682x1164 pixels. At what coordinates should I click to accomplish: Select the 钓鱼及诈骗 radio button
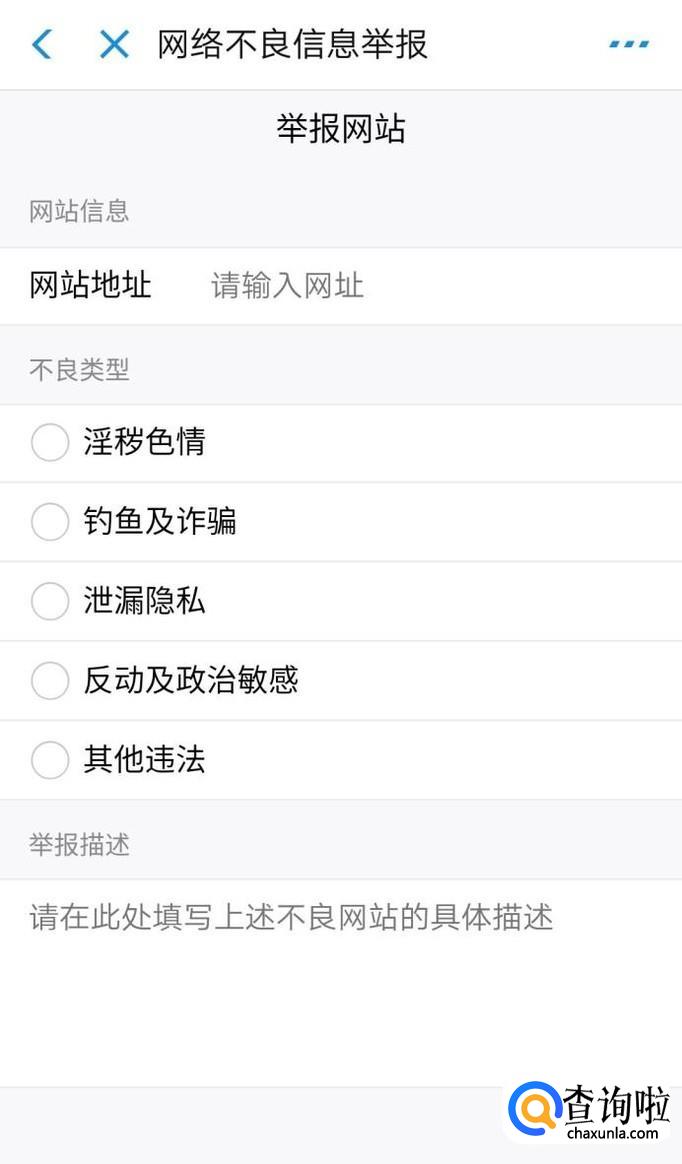(x=49, y=522)
